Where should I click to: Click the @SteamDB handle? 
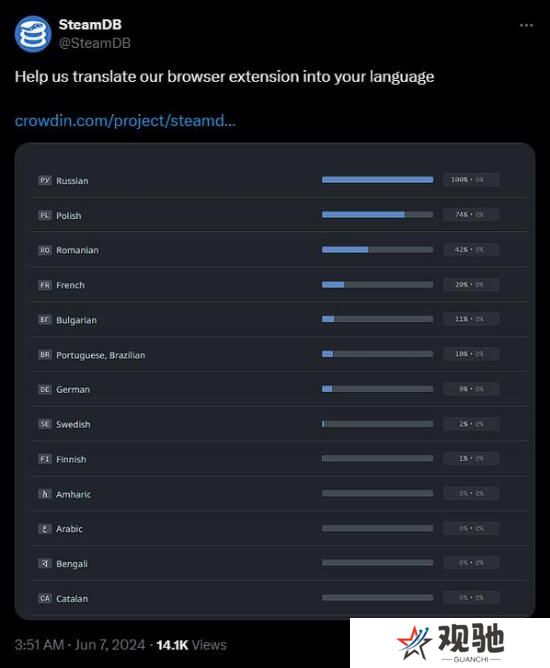tap(95, 43)
